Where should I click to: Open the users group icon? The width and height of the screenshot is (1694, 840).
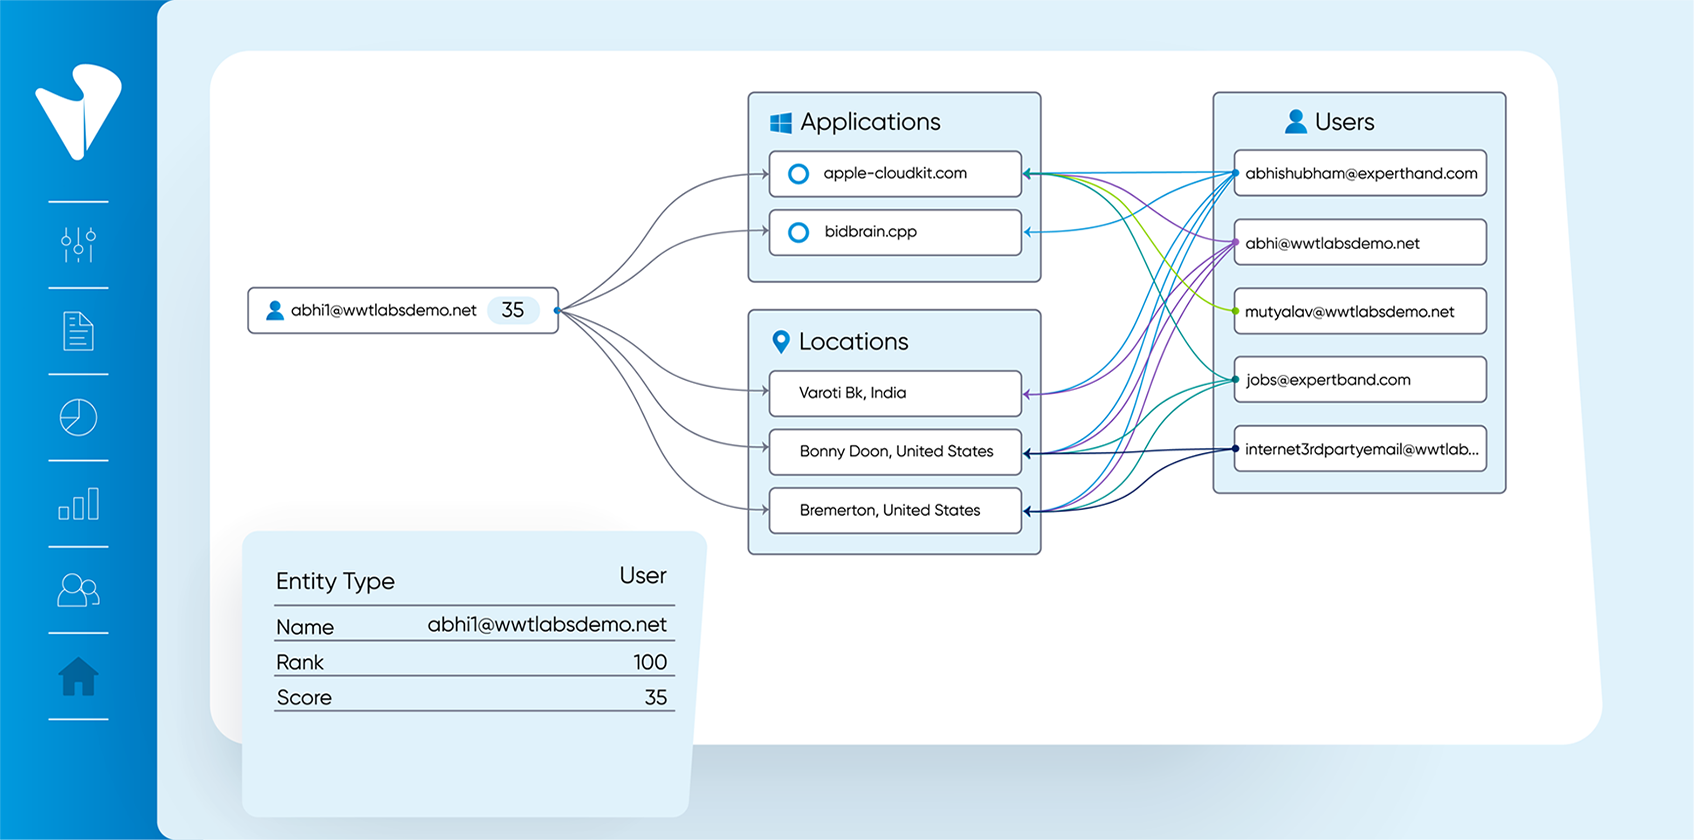coord(78,590)
